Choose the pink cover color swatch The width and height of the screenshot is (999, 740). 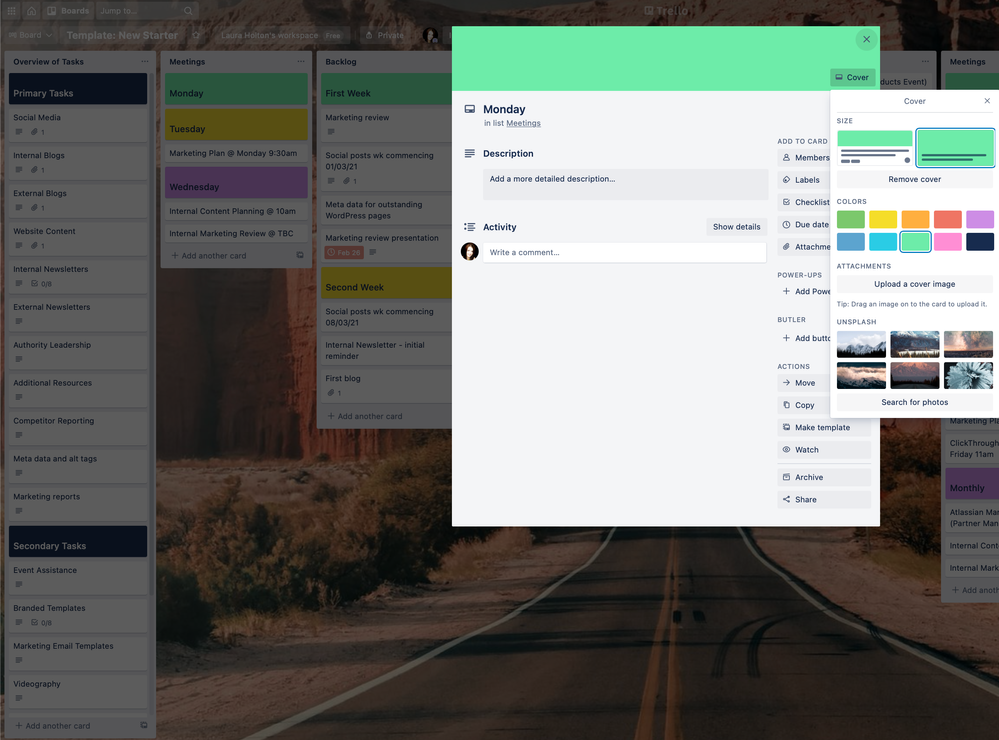[947, 242]
